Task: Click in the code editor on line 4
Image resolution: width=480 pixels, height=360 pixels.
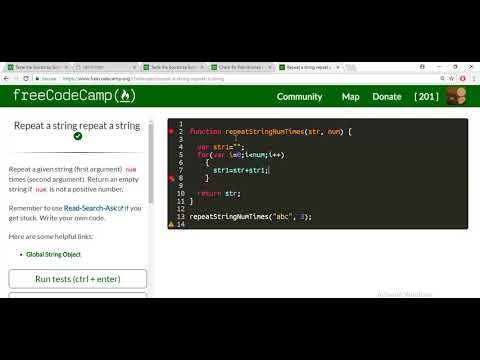Action: (221, 147)
